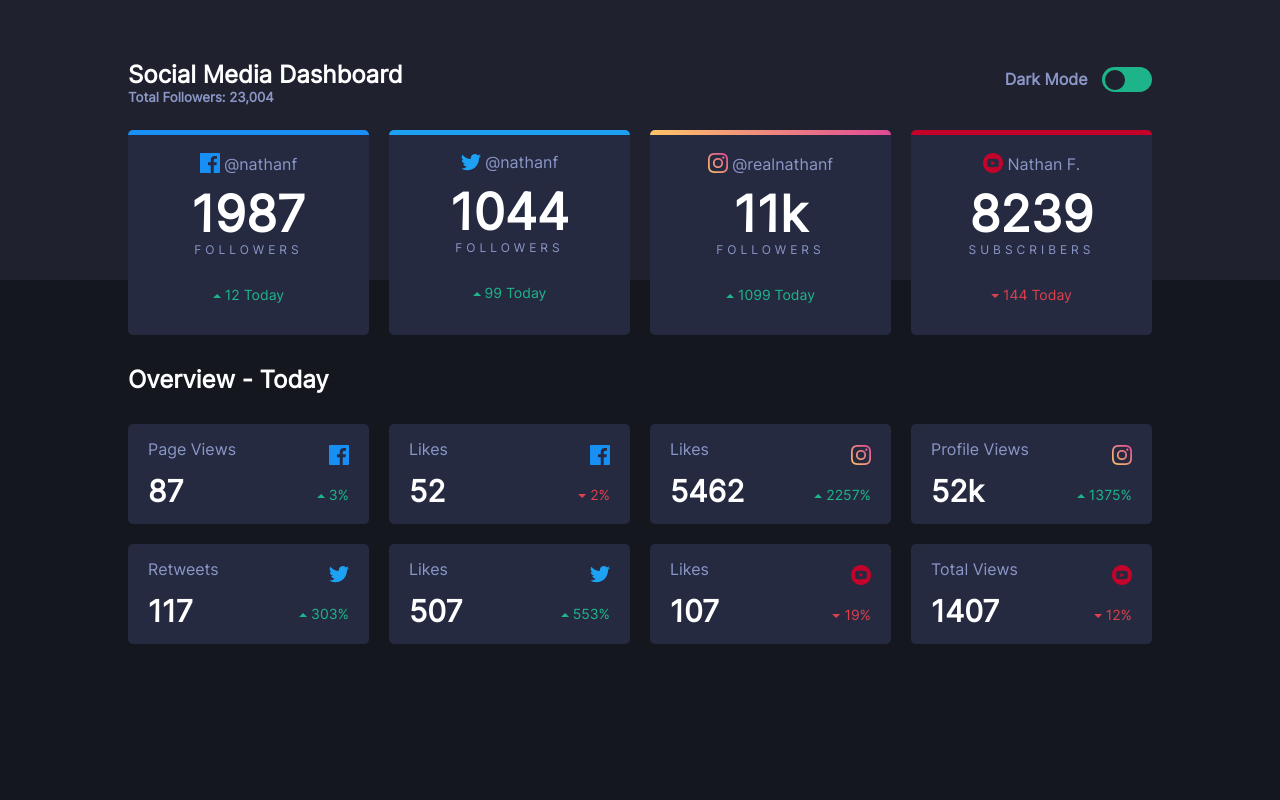Click the Profile Views label
The image size is (1280, 800).
coord(980,450)
